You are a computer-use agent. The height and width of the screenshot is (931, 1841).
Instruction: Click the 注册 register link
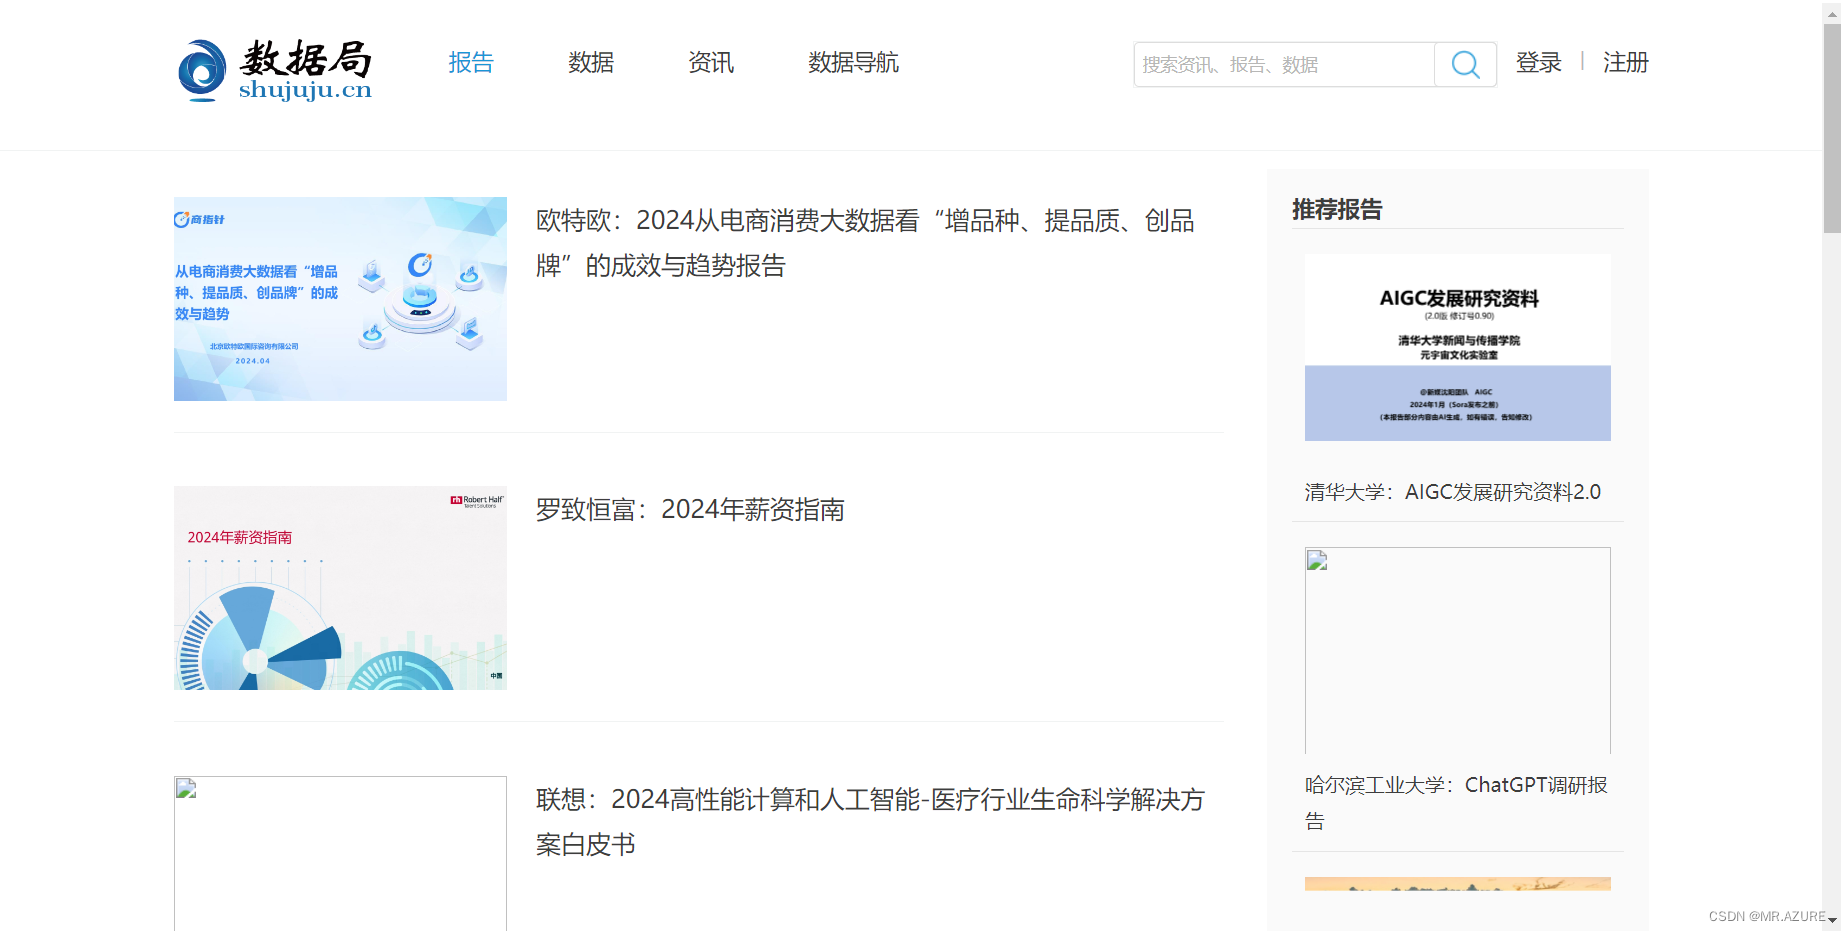1625,63
